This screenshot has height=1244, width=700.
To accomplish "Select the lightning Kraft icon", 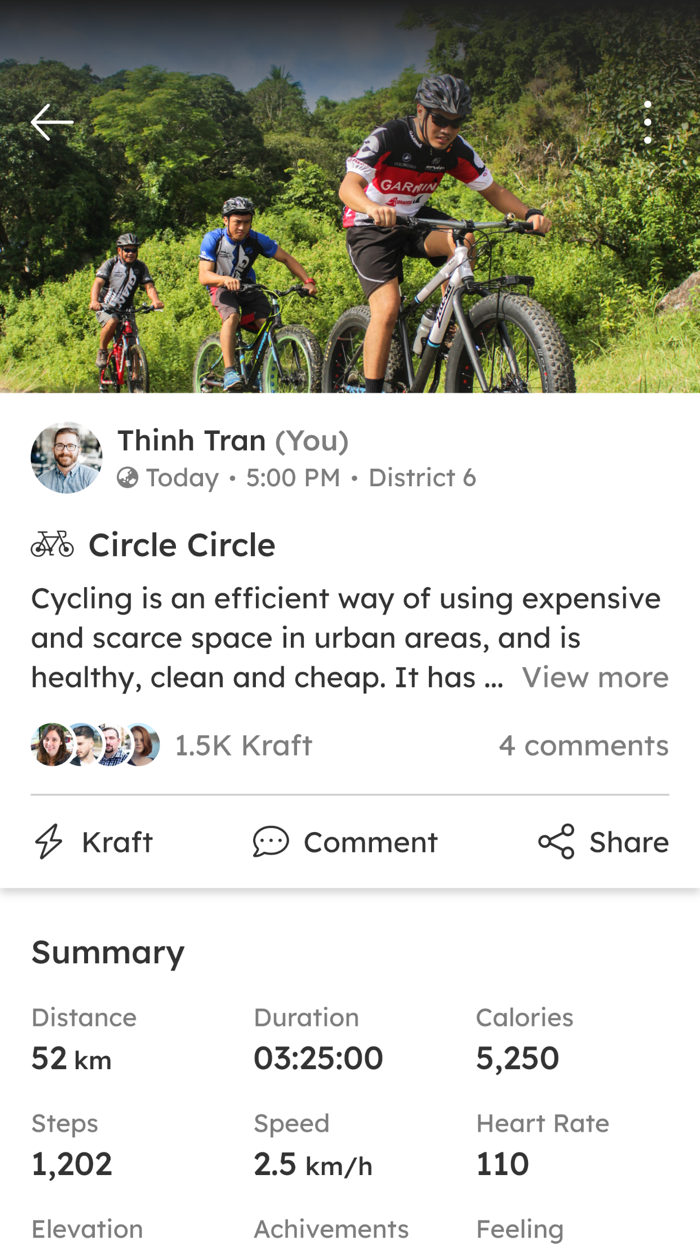I will tap(45, 842).
